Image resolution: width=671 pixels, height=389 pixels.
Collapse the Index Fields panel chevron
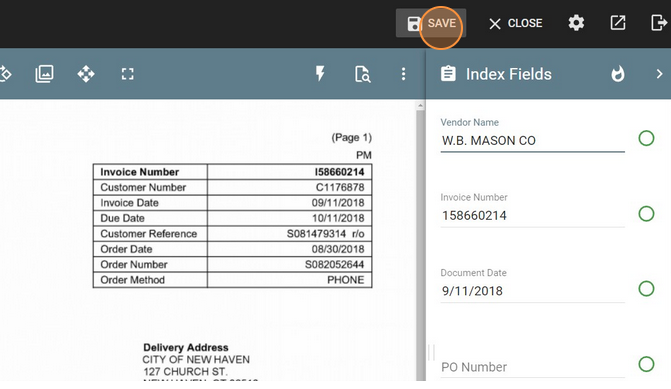click(x=659, y=74)
